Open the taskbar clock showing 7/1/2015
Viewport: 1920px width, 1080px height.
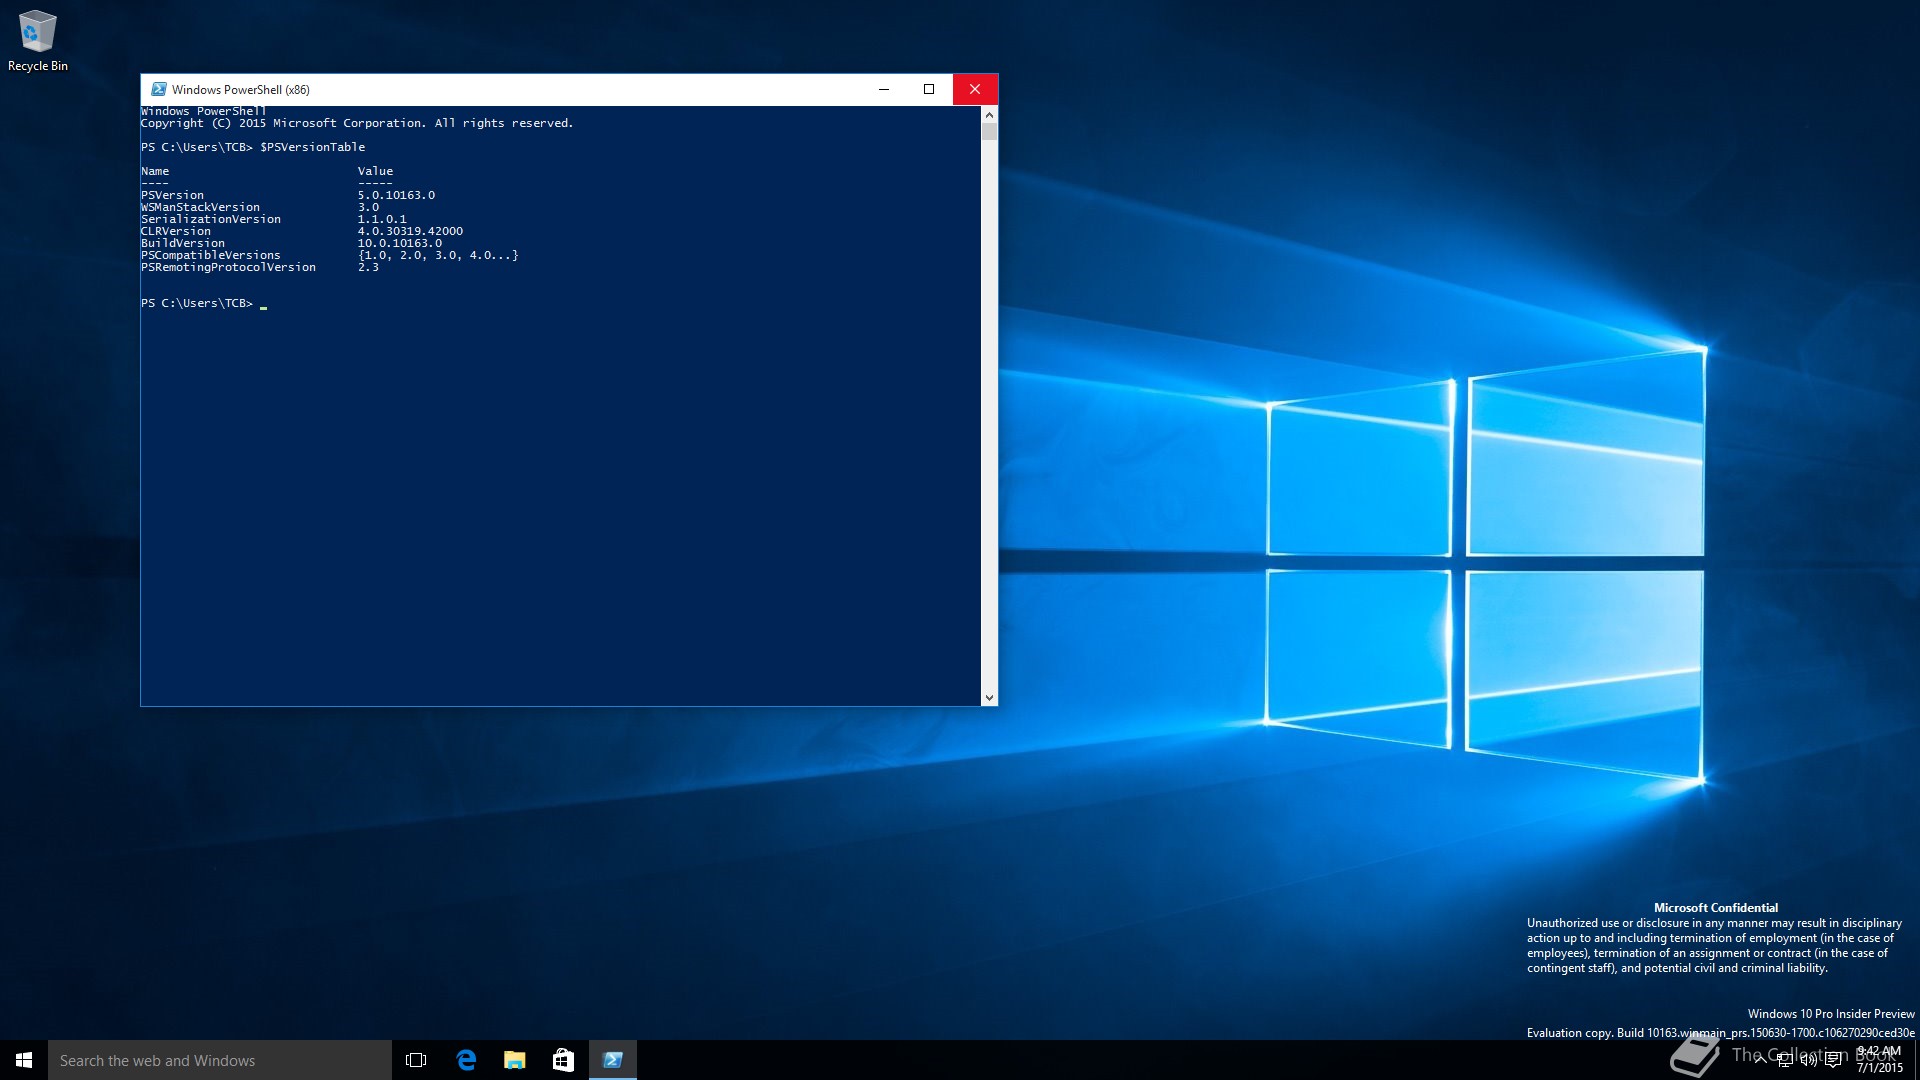1879,1060
